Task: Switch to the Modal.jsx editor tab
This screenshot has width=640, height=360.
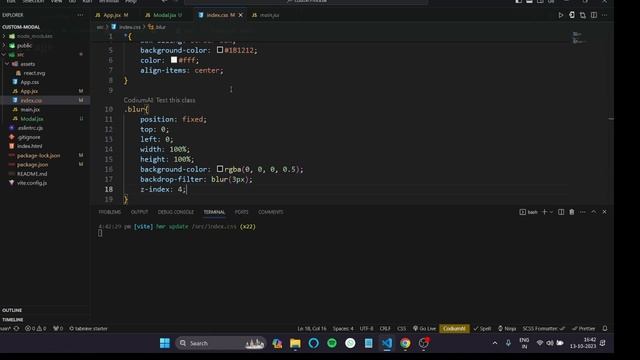Action: pos(164,15)
